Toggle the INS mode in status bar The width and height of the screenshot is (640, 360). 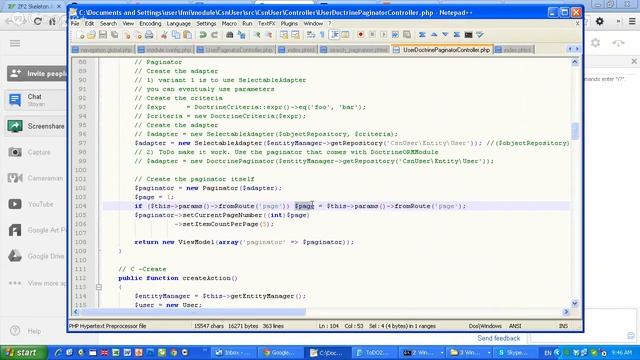(563, 326)
